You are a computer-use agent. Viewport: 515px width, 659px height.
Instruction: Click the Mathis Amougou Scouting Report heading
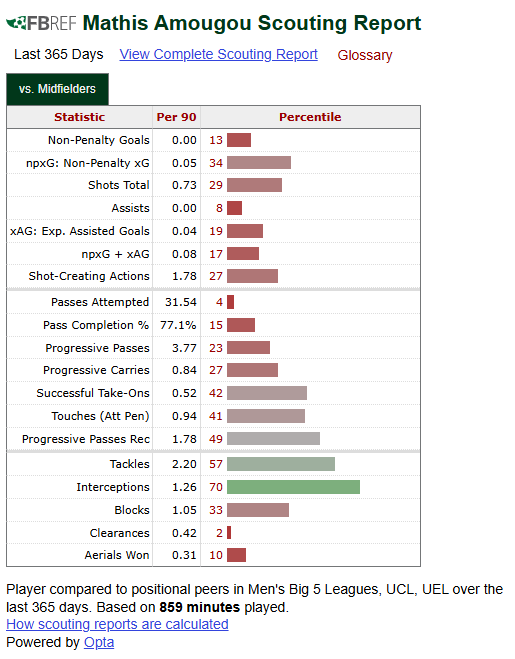(x=252, y=23)
